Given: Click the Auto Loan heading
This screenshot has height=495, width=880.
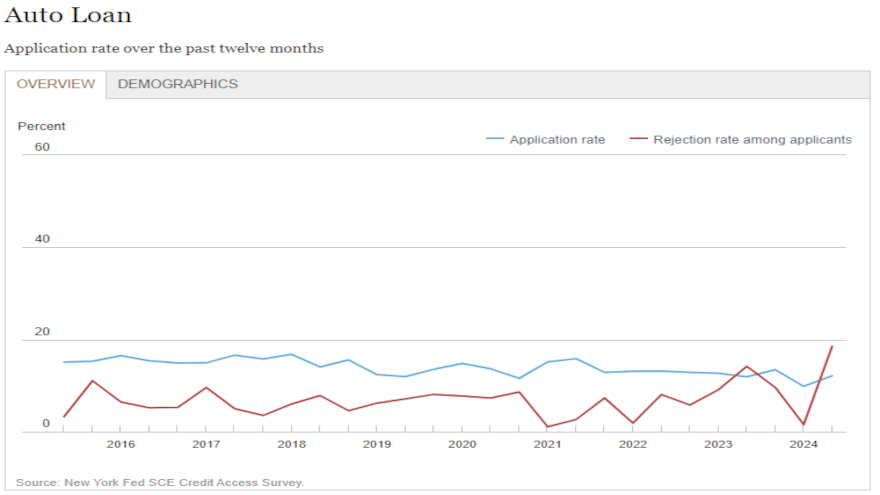Looking at the screenshot, I should click(x=68, y=16).
